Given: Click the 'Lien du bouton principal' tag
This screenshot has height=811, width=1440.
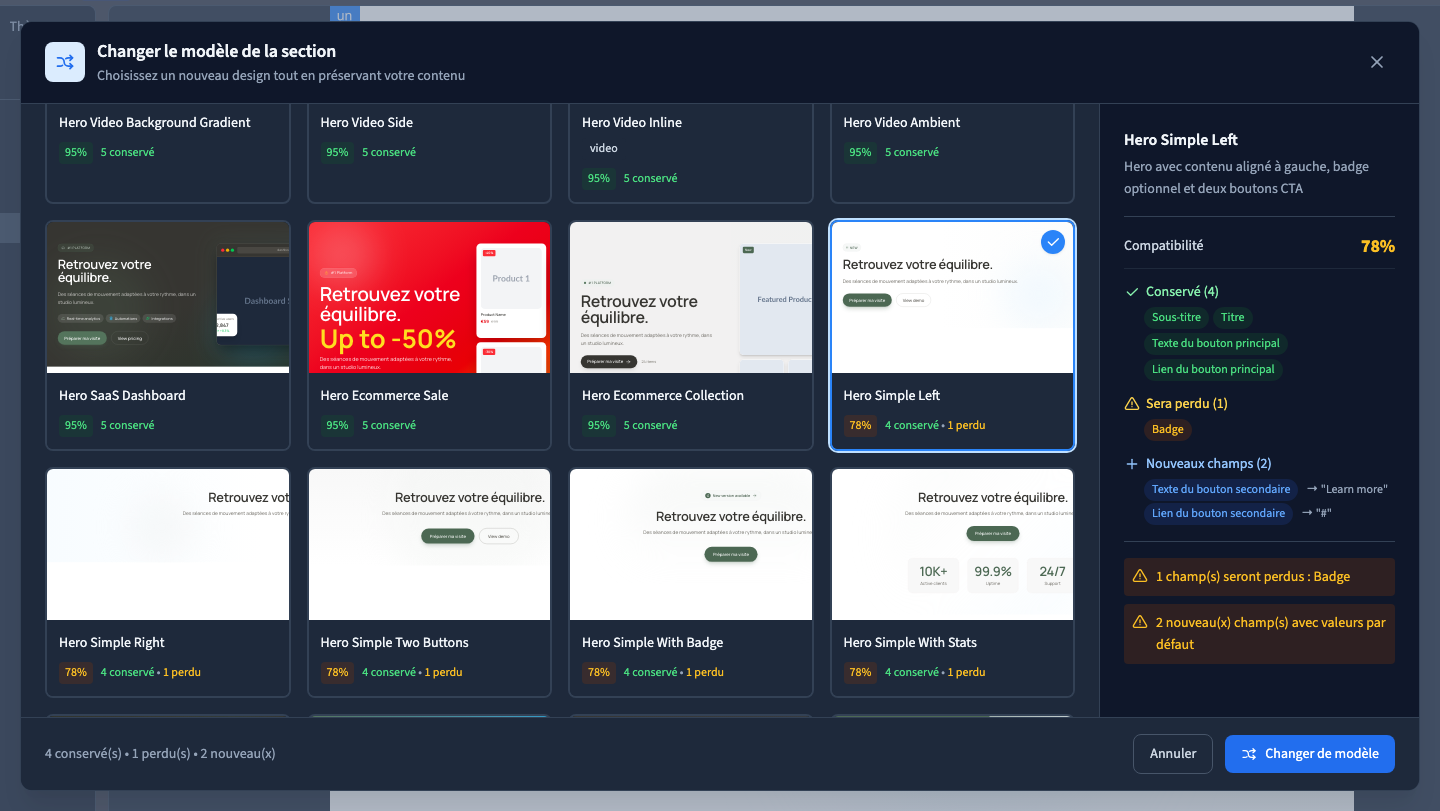Looking at the screenshot, I should click(1213, 369).
